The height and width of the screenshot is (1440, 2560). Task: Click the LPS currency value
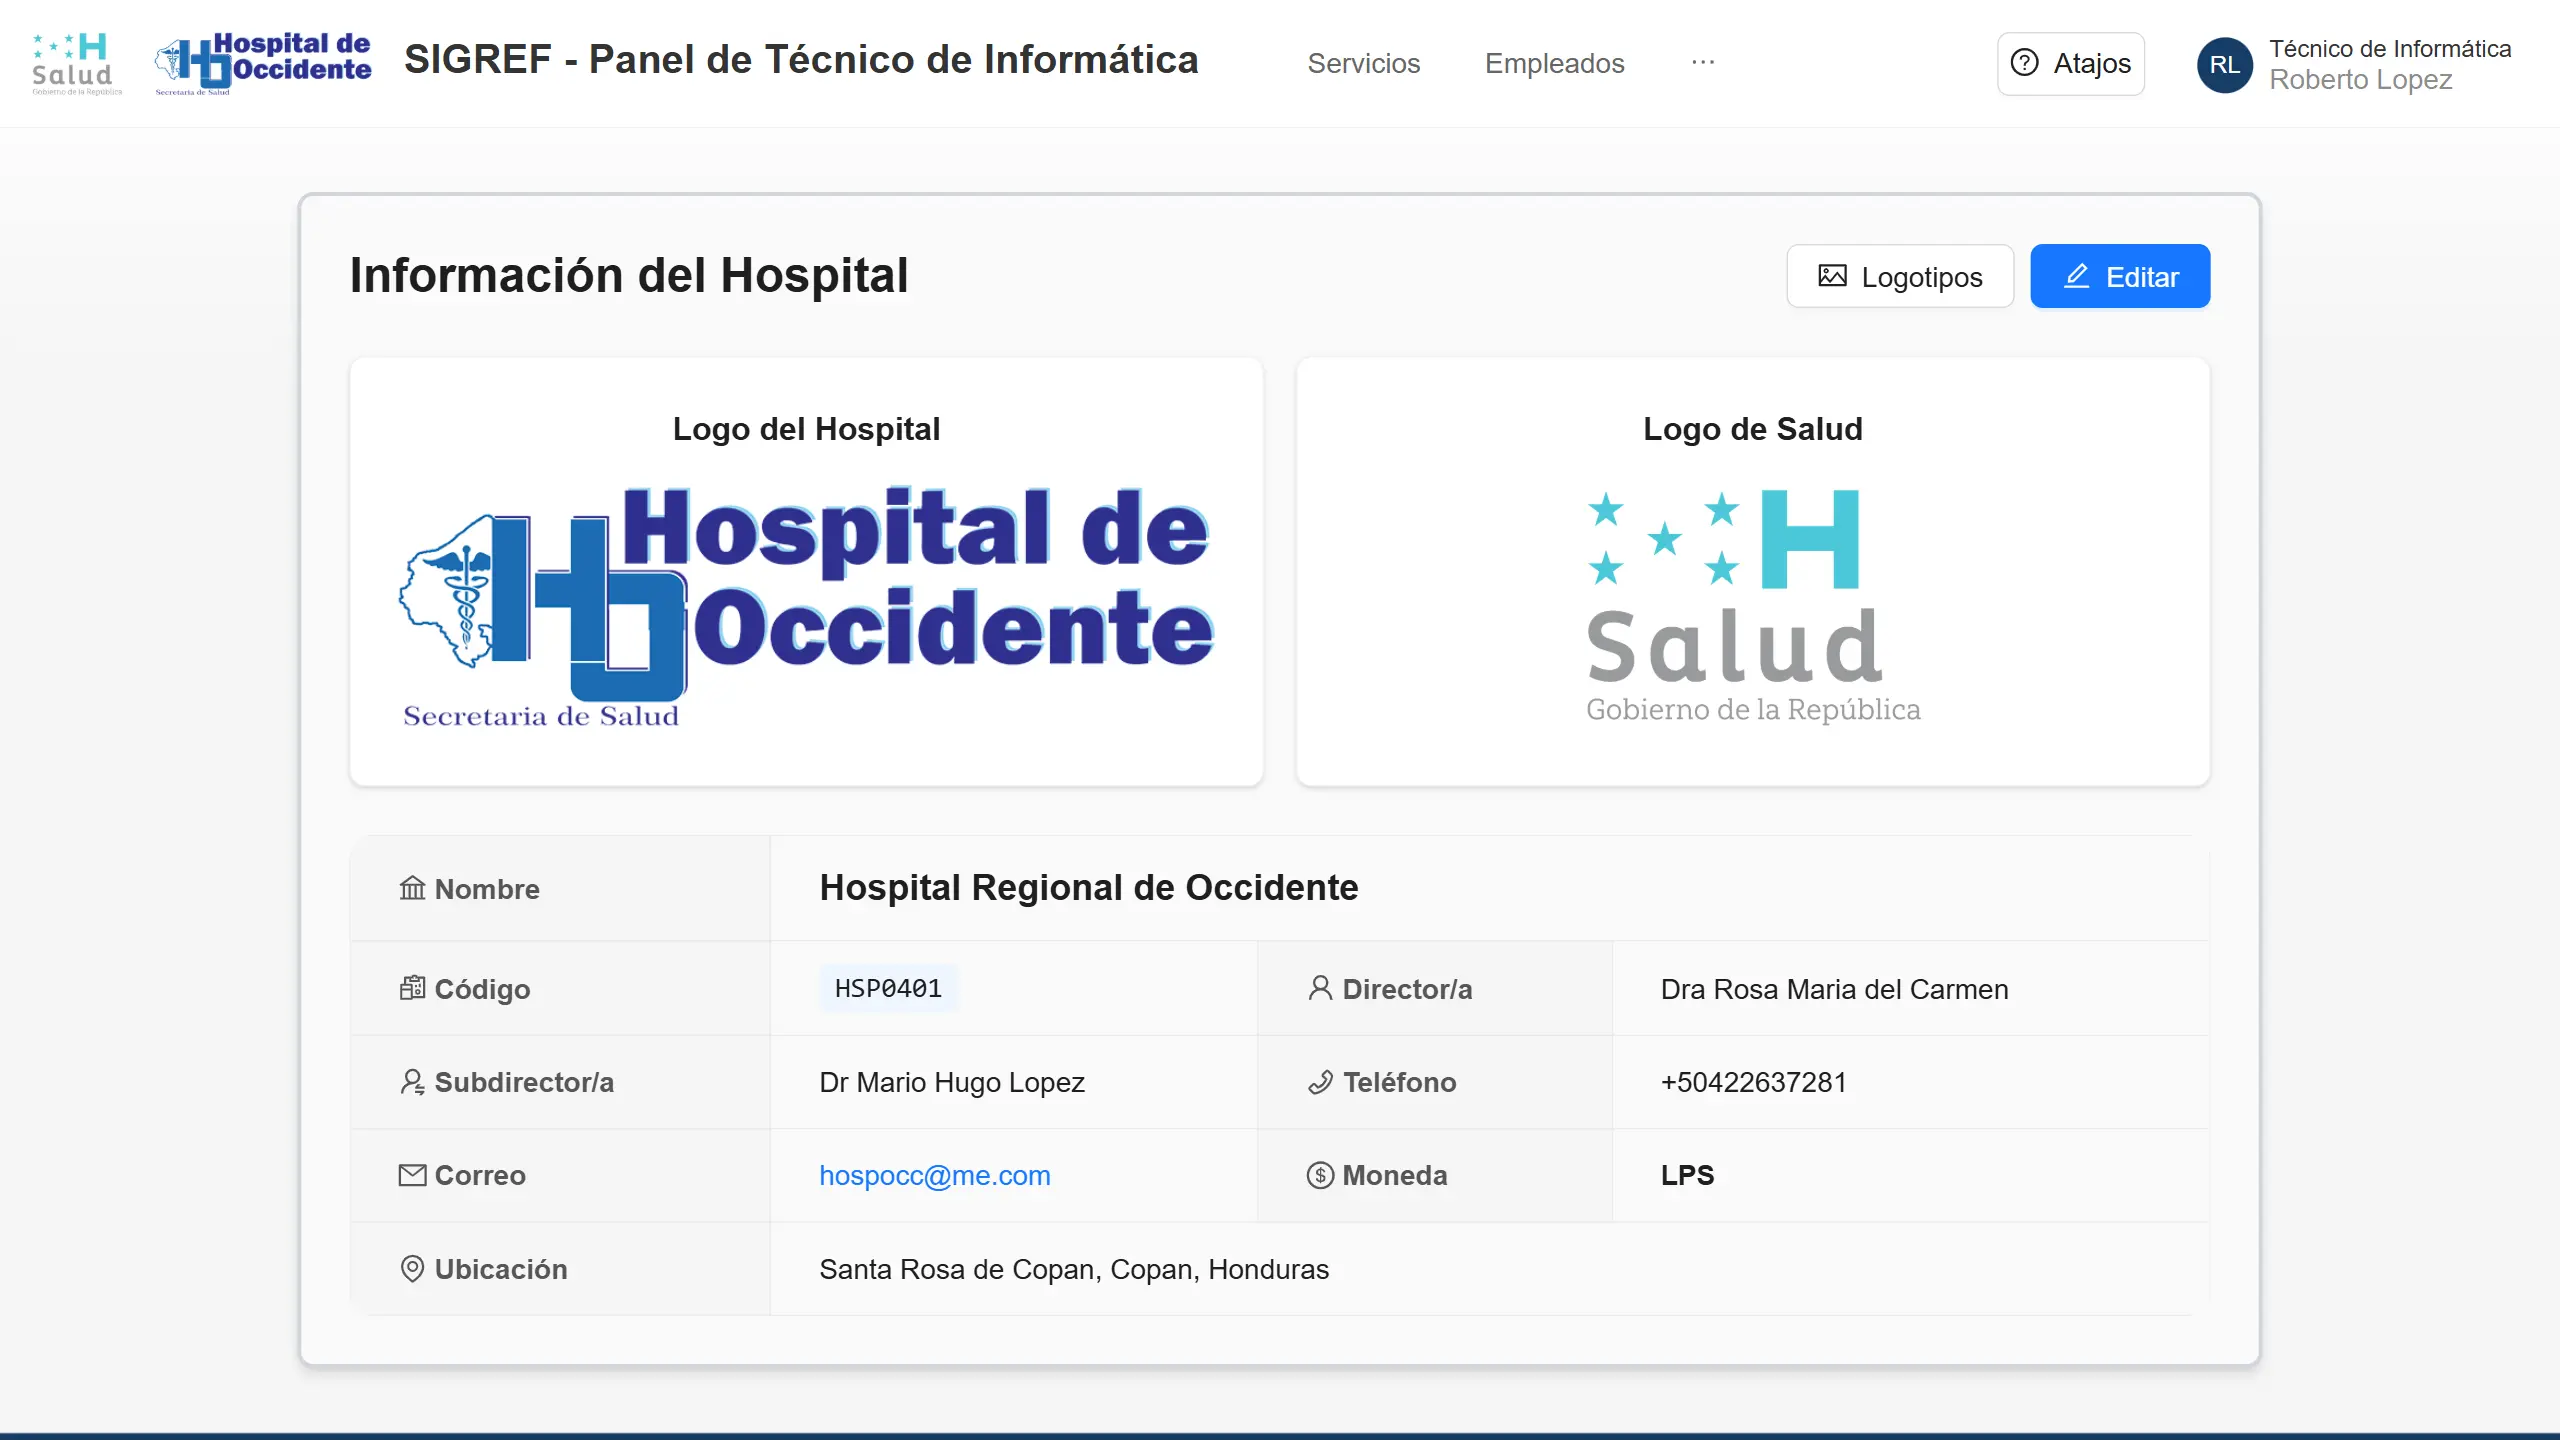(1687, 1175)
